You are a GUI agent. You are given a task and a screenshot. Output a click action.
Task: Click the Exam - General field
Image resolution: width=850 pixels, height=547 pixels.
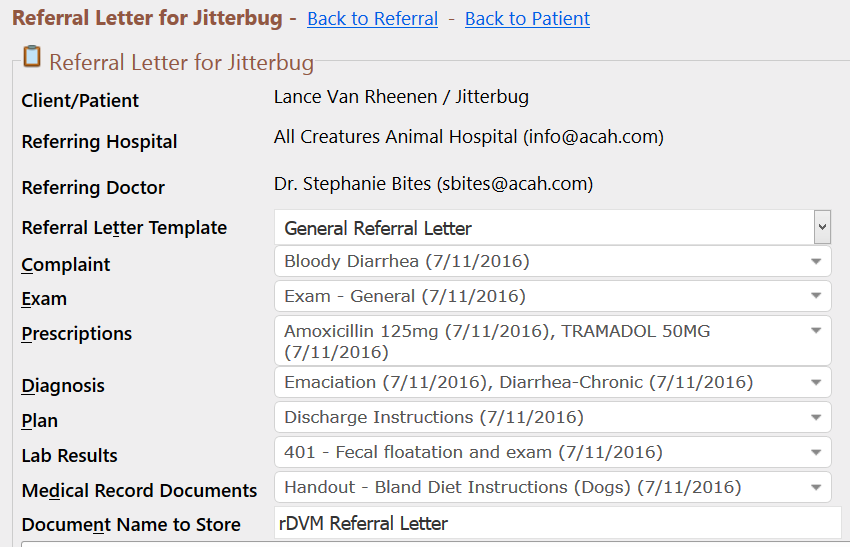(x=553, y=296)
